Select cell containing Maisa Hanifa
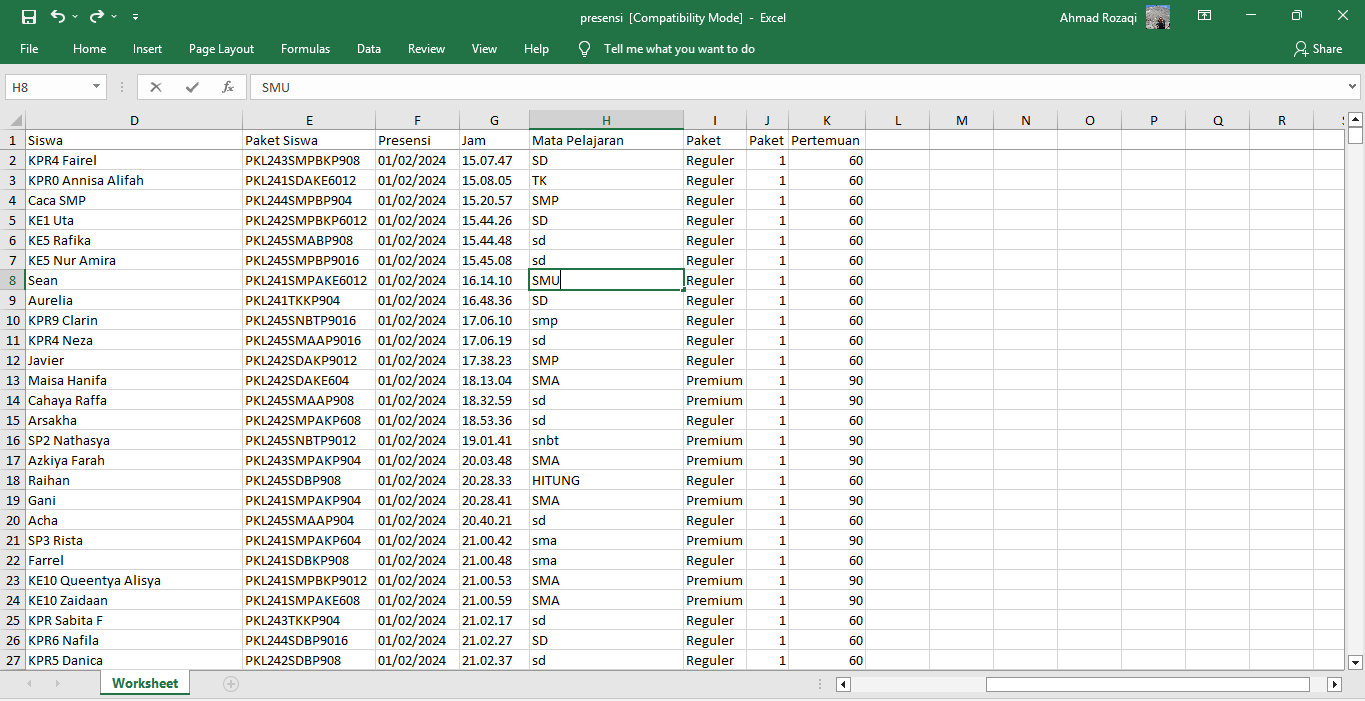 tap(134, 380)
